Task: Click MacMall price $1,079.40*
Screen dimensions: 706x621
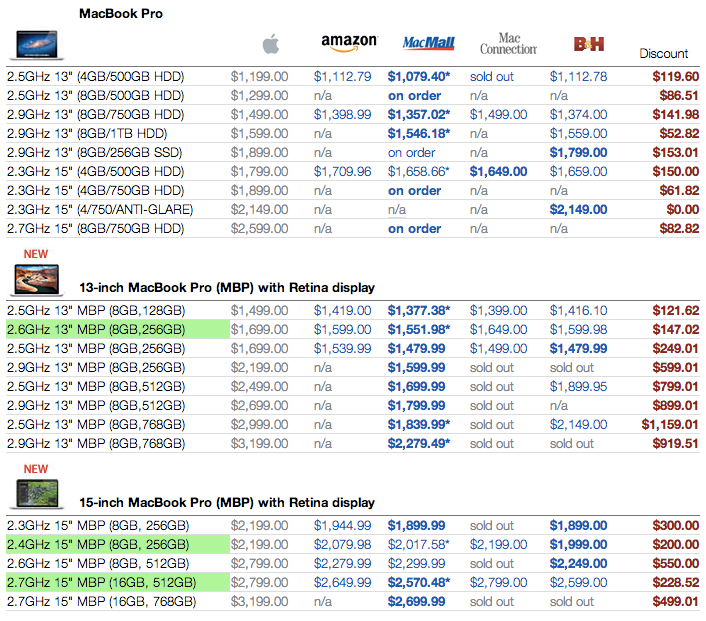Action: (x=419, y=77)
